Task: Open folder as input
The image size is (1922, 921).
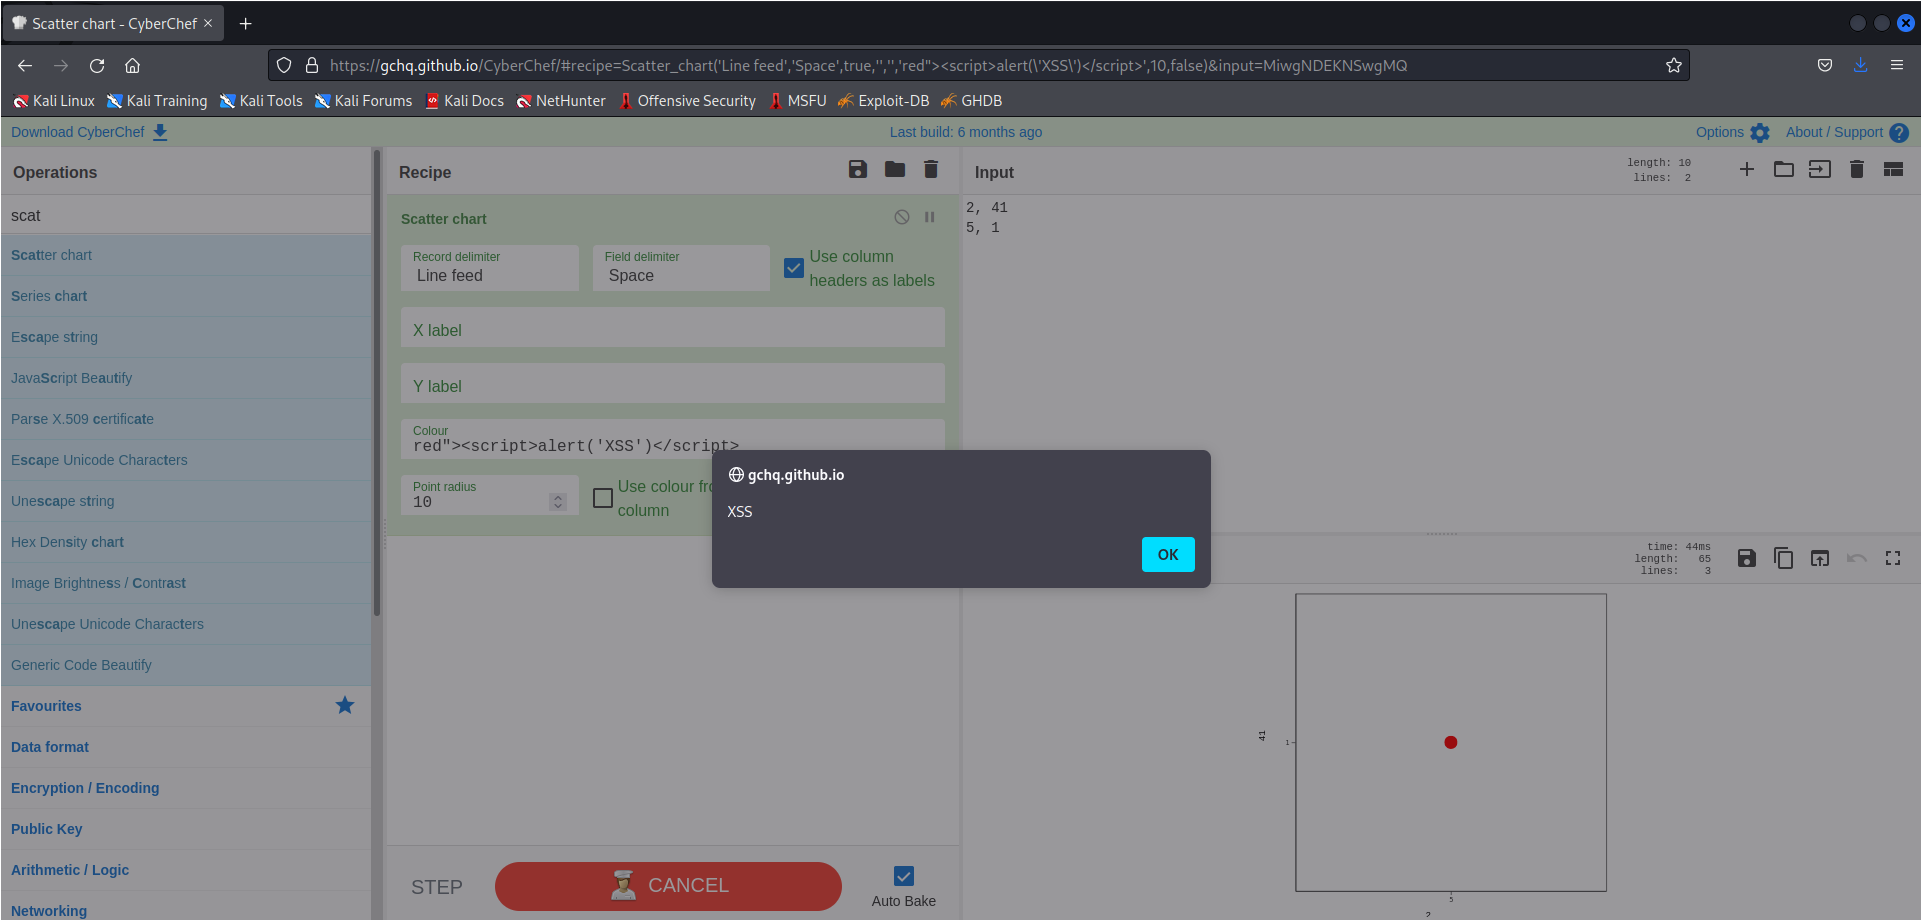Action: pos(1784,170)
